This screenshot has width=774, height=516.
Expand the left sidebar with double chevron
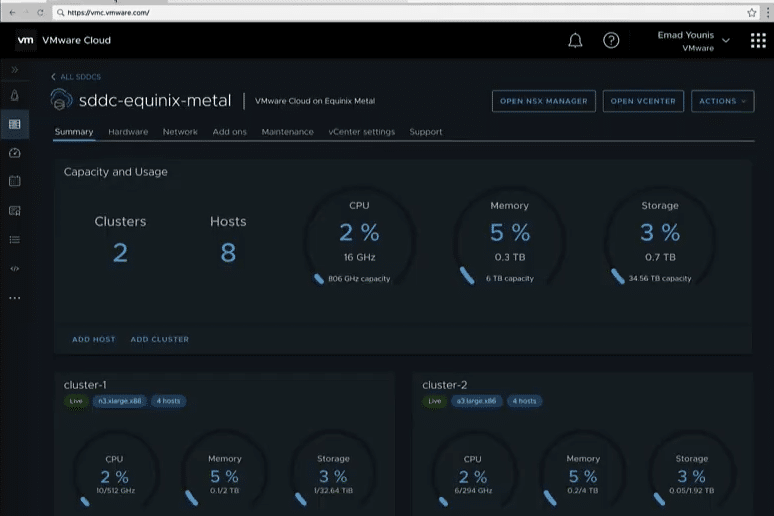[x=15, y=70]
